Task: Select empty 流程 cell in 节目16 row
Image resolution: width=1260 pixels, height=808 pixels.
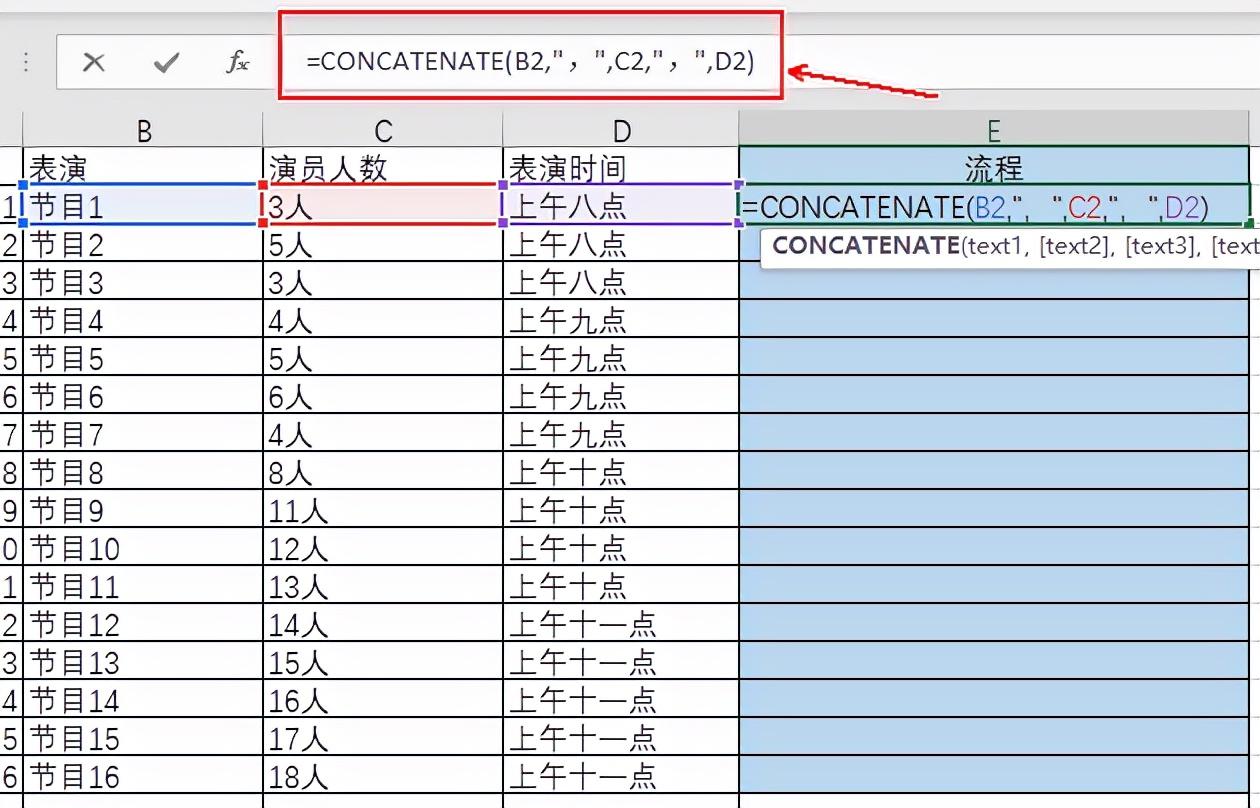Action: point(994,776)
